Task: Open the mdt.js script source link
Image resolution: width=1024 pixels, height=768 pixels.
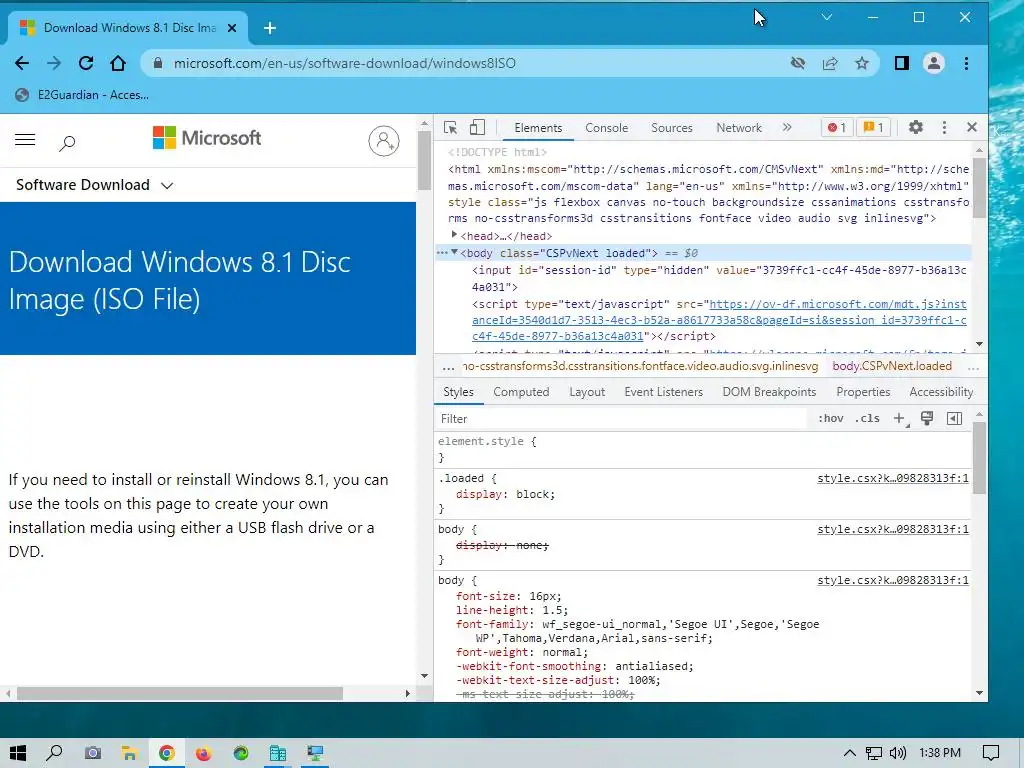Action: coord(719,320)
